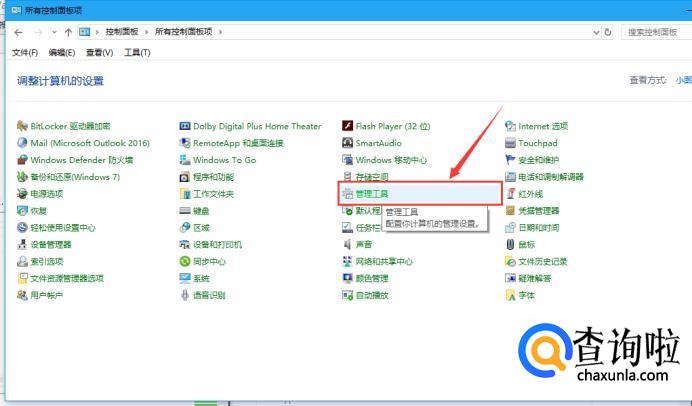Click the 安全和维护 flag icon
Image resolution: width=692 pixels, height=406 pixels.
511,160
